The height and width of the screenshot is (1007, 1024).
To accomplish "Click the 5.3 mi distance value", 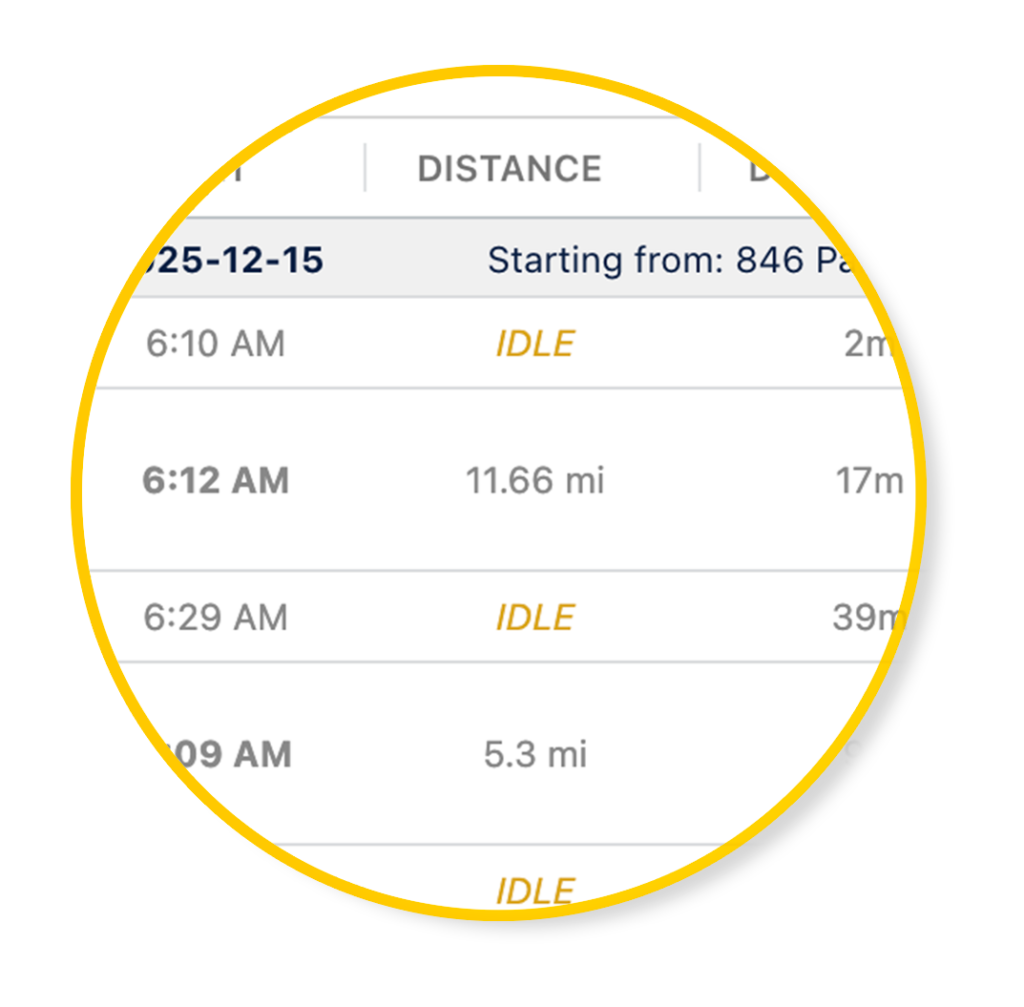I will (535, 754).
